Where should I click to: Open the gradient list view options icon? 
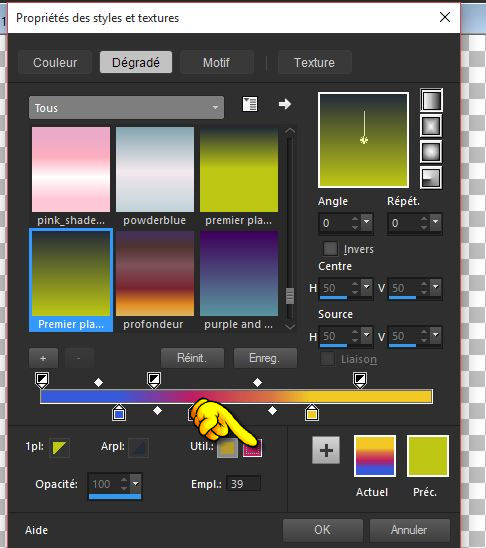250,104
